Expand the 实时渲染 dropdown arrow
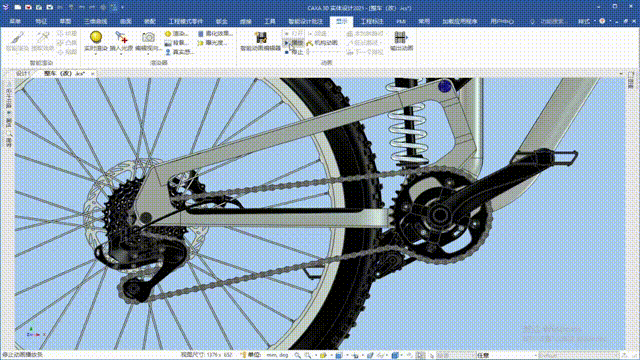 96,54
